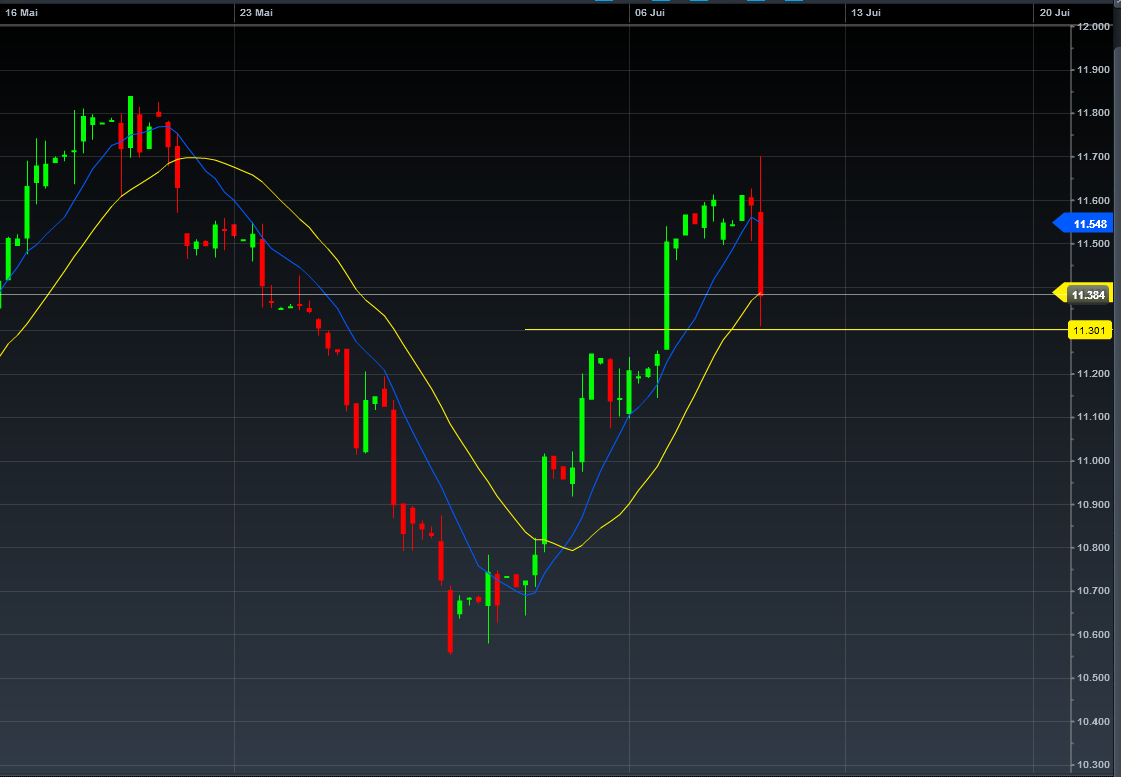Click the 11.700 price axis label
1121x777 pixels.
tap(1094, 157)
